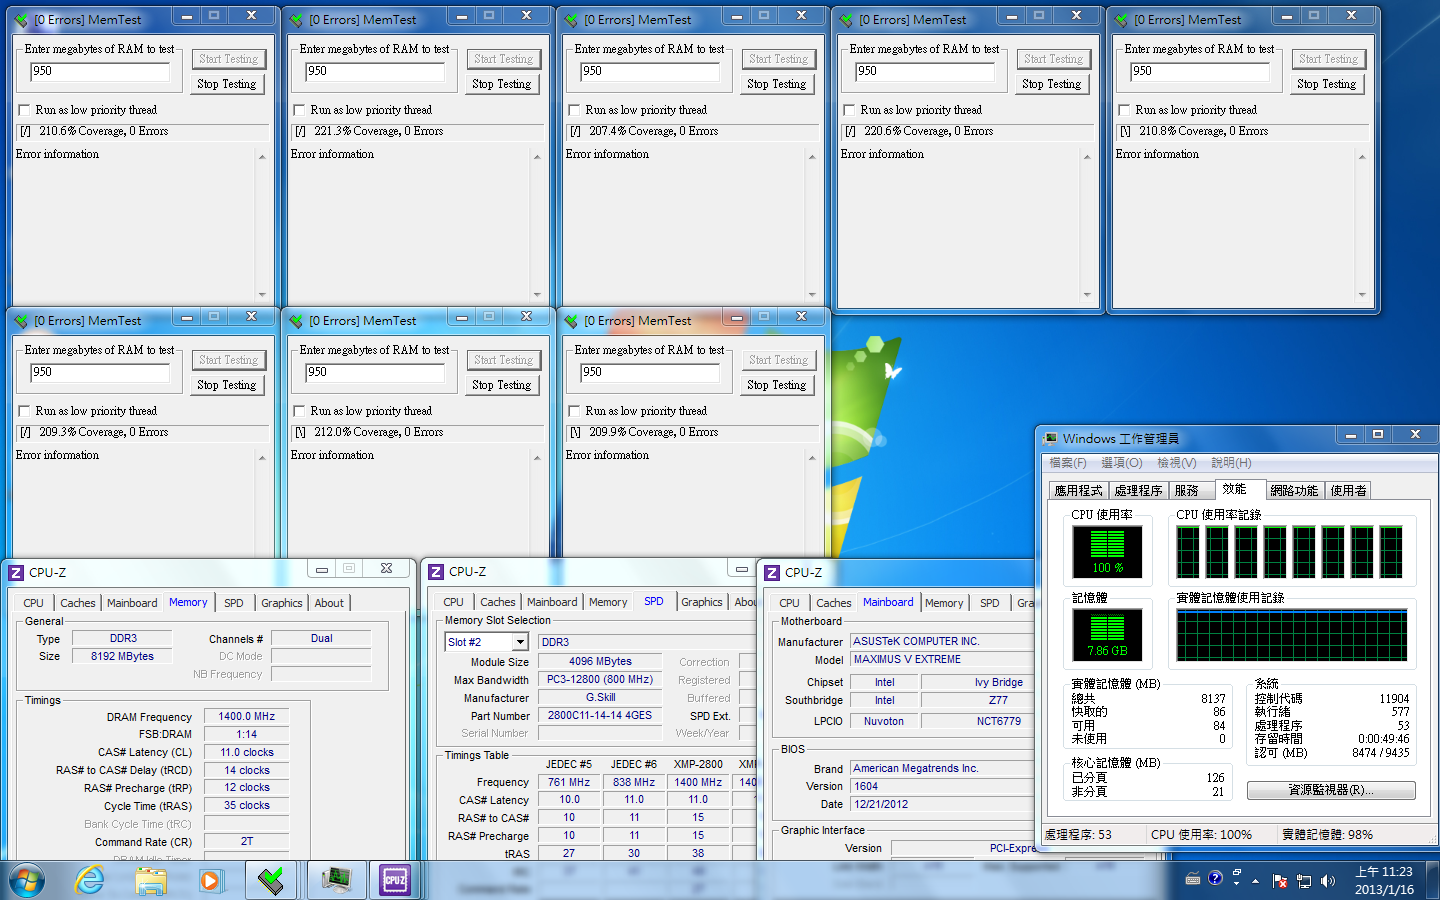
Task: Stop Testing in 220.6% coverage MemTest window
Action: (x=1052, y=84)
